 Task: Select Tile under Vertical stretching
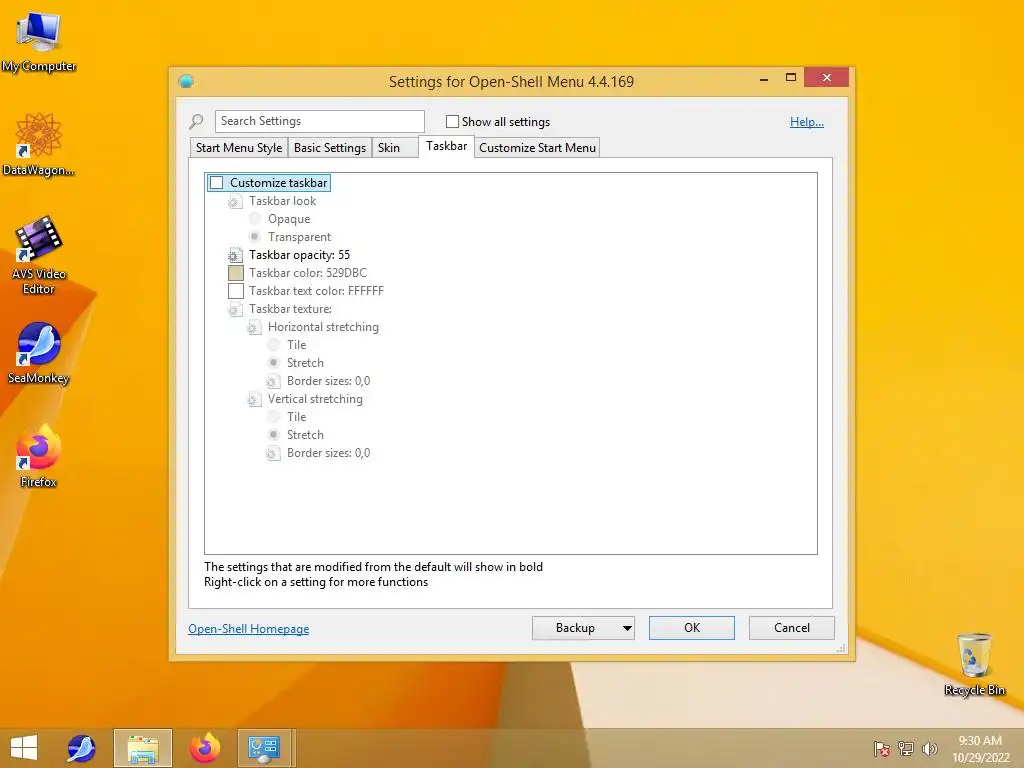coord(274,416)
